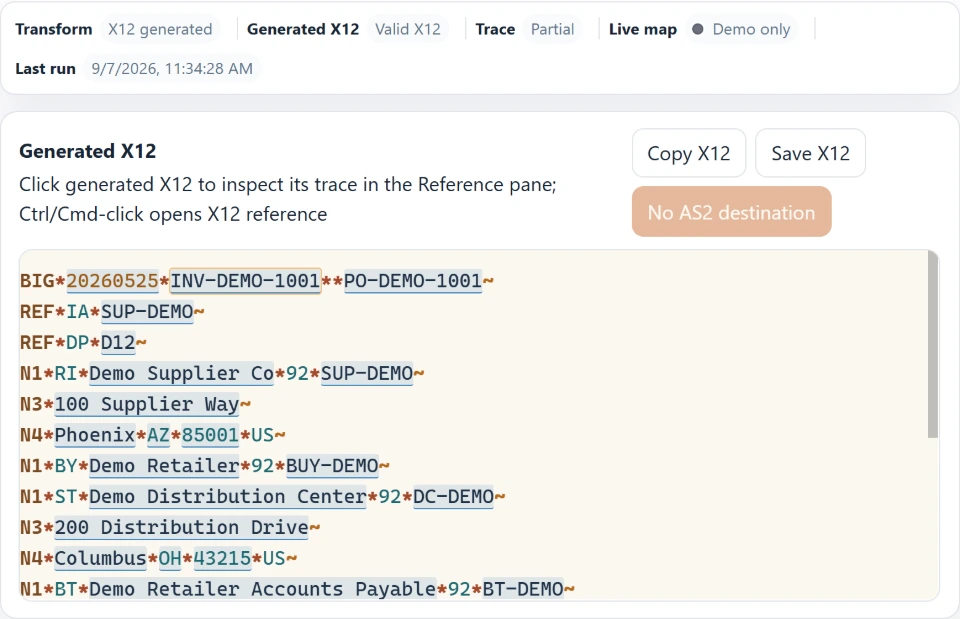Click the BUY-DEMO identifier
Viewport: 960px width, 619px height.
332,466
